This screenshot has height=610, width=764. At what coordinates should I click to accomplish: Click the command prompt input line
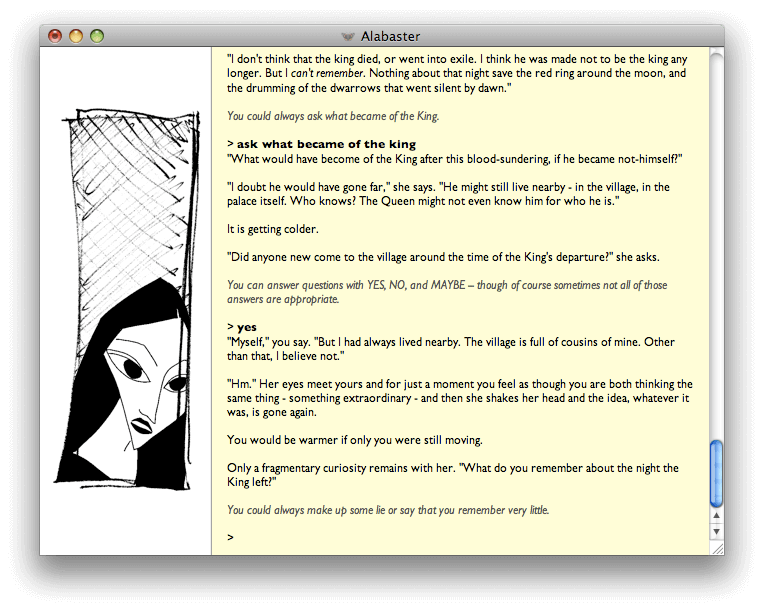click(459, 537)
